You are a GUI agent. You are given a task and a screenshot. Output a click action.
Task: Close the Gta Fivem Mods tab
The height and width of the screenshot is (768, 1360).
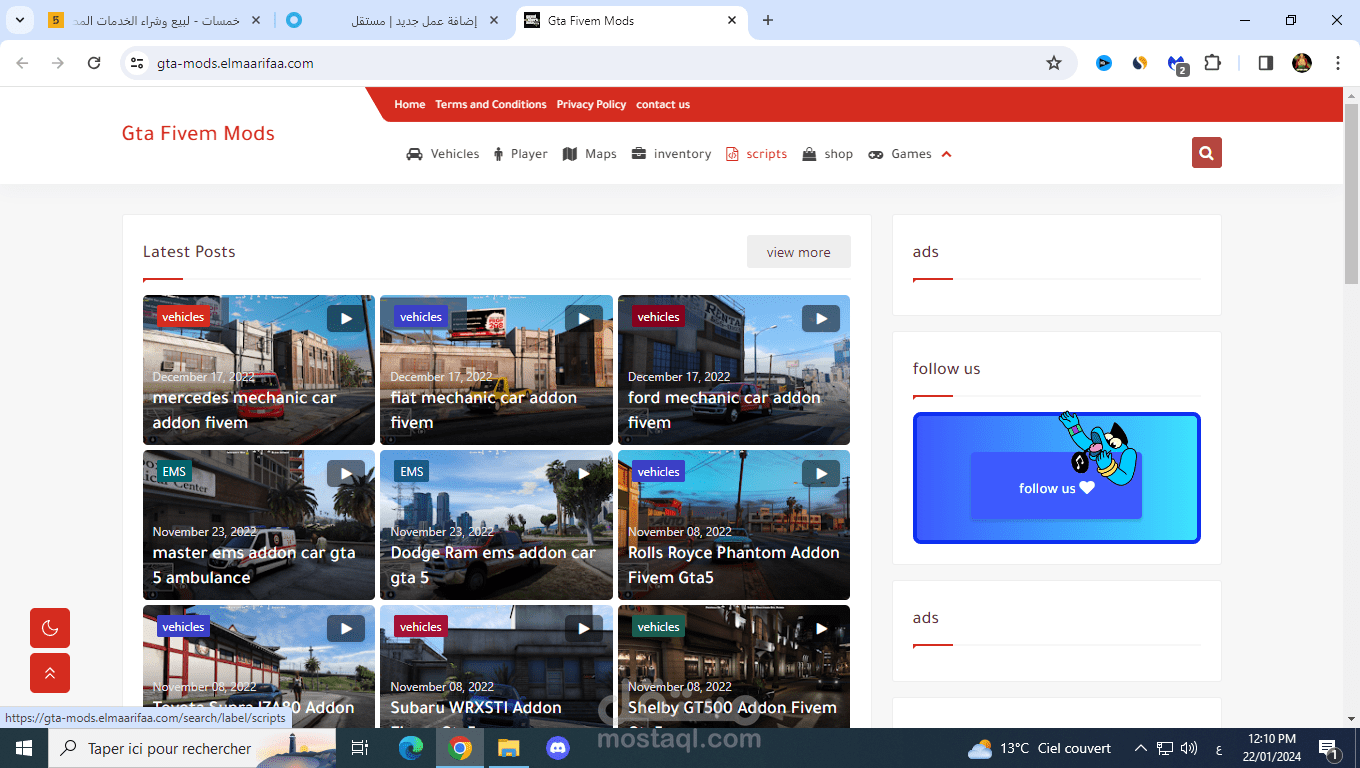point(732,20)
